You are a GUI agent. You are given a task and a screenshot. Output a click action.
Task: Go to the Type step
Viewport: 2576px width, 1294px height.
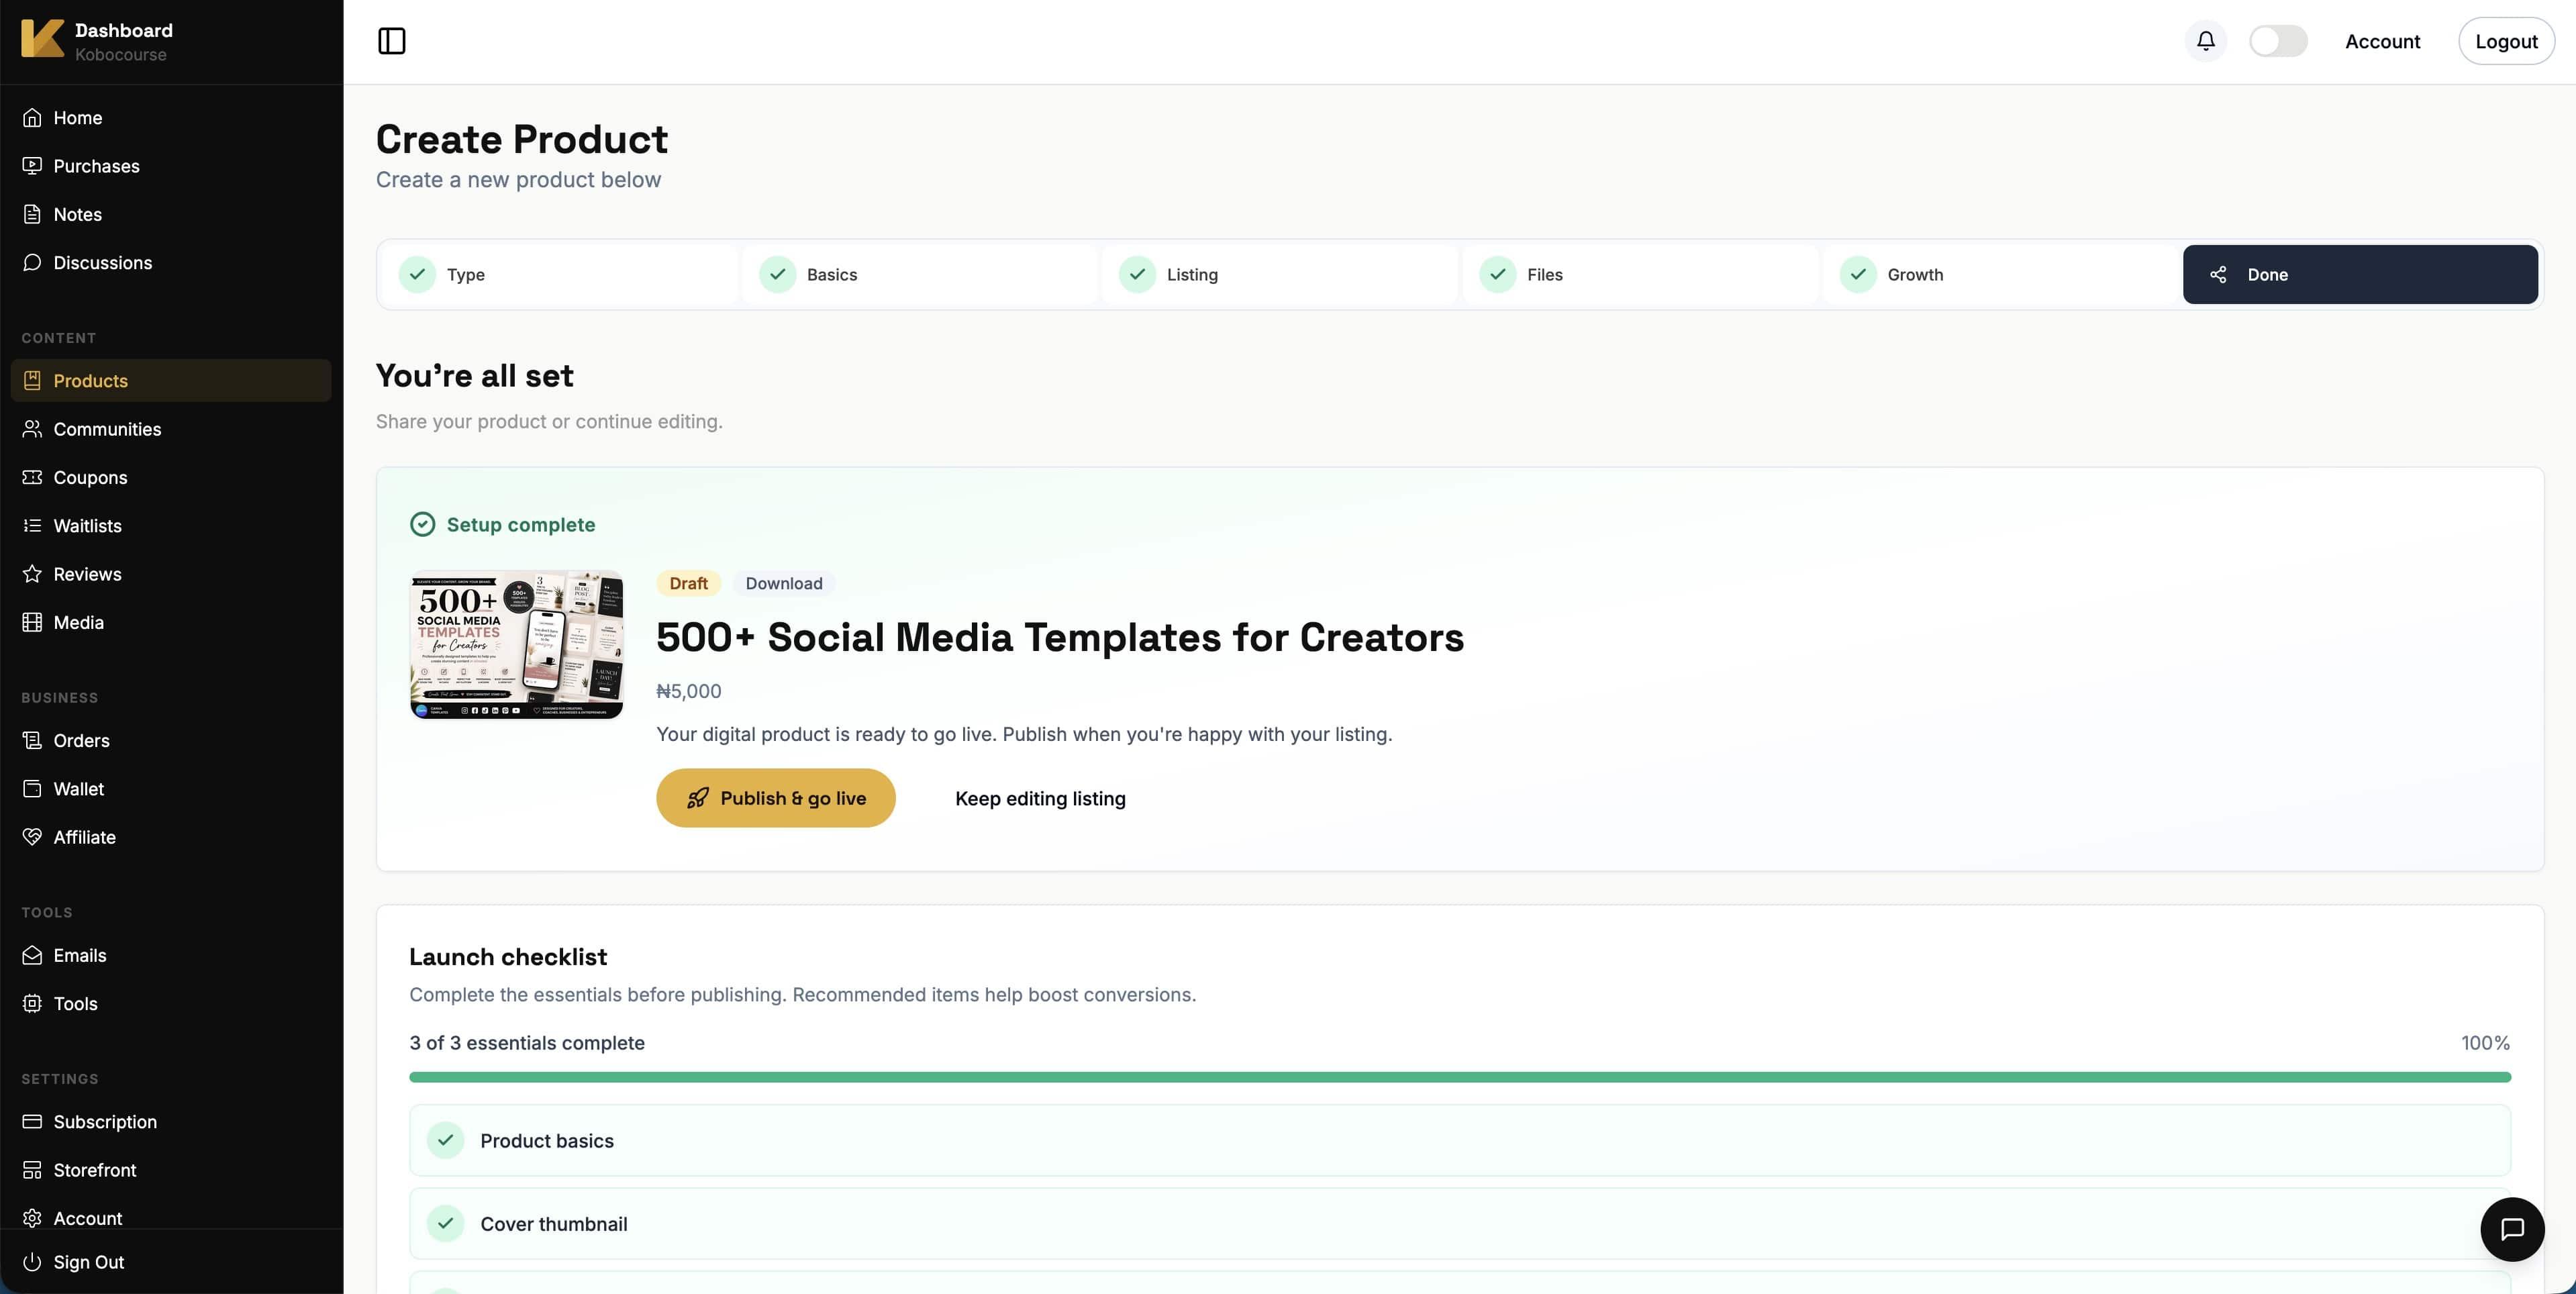point(560,274)
